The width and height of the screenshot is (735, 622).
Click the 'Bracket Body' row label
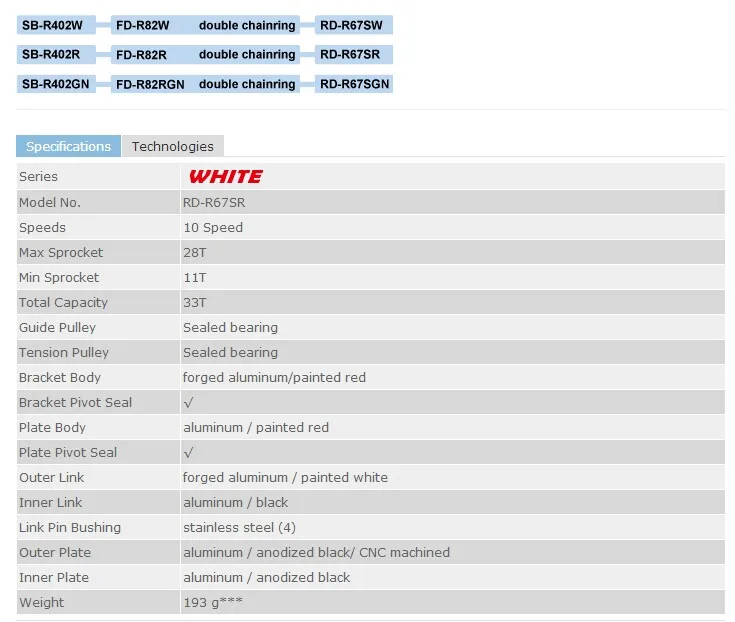60,378
